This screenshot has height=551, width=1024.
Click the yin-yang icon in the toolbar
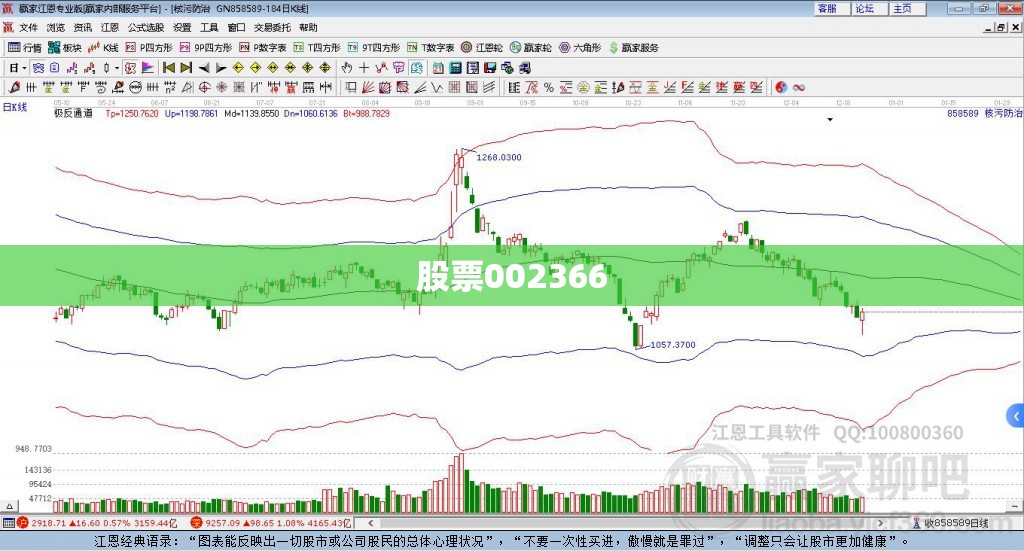(x=781, y=87)
